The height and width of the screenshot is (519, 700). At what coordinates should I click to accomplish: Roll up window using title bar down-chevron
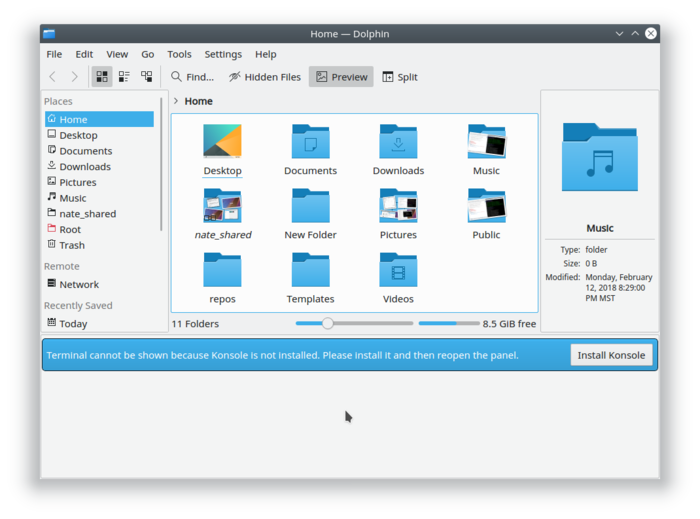[619, 33]
